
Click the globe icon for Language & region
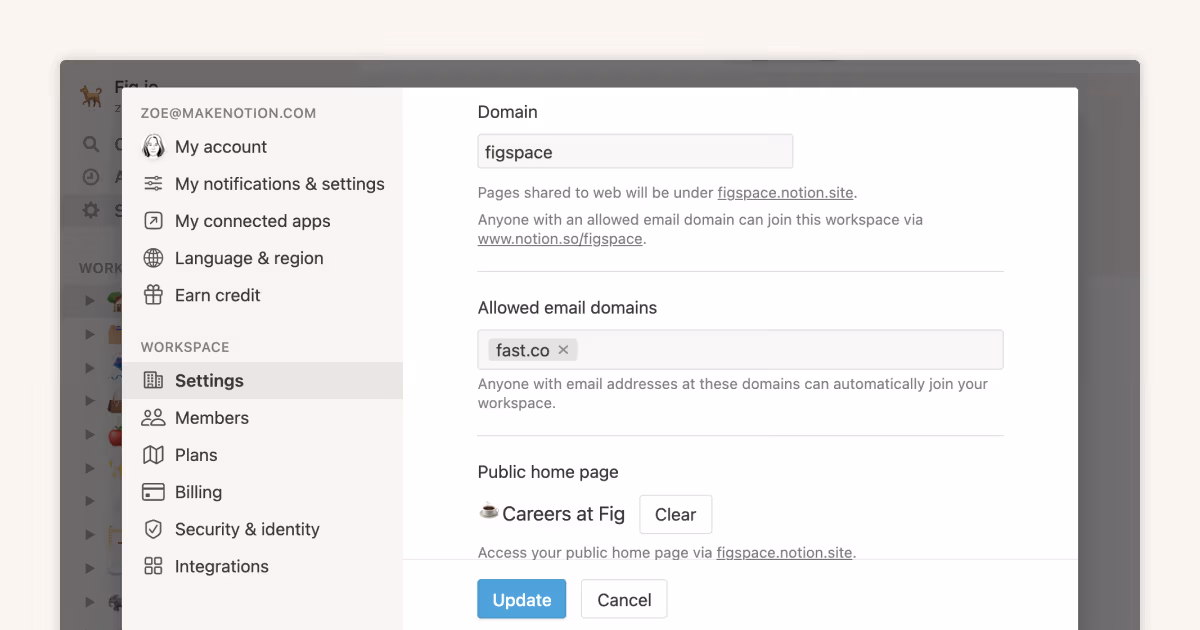coord(154,257)
